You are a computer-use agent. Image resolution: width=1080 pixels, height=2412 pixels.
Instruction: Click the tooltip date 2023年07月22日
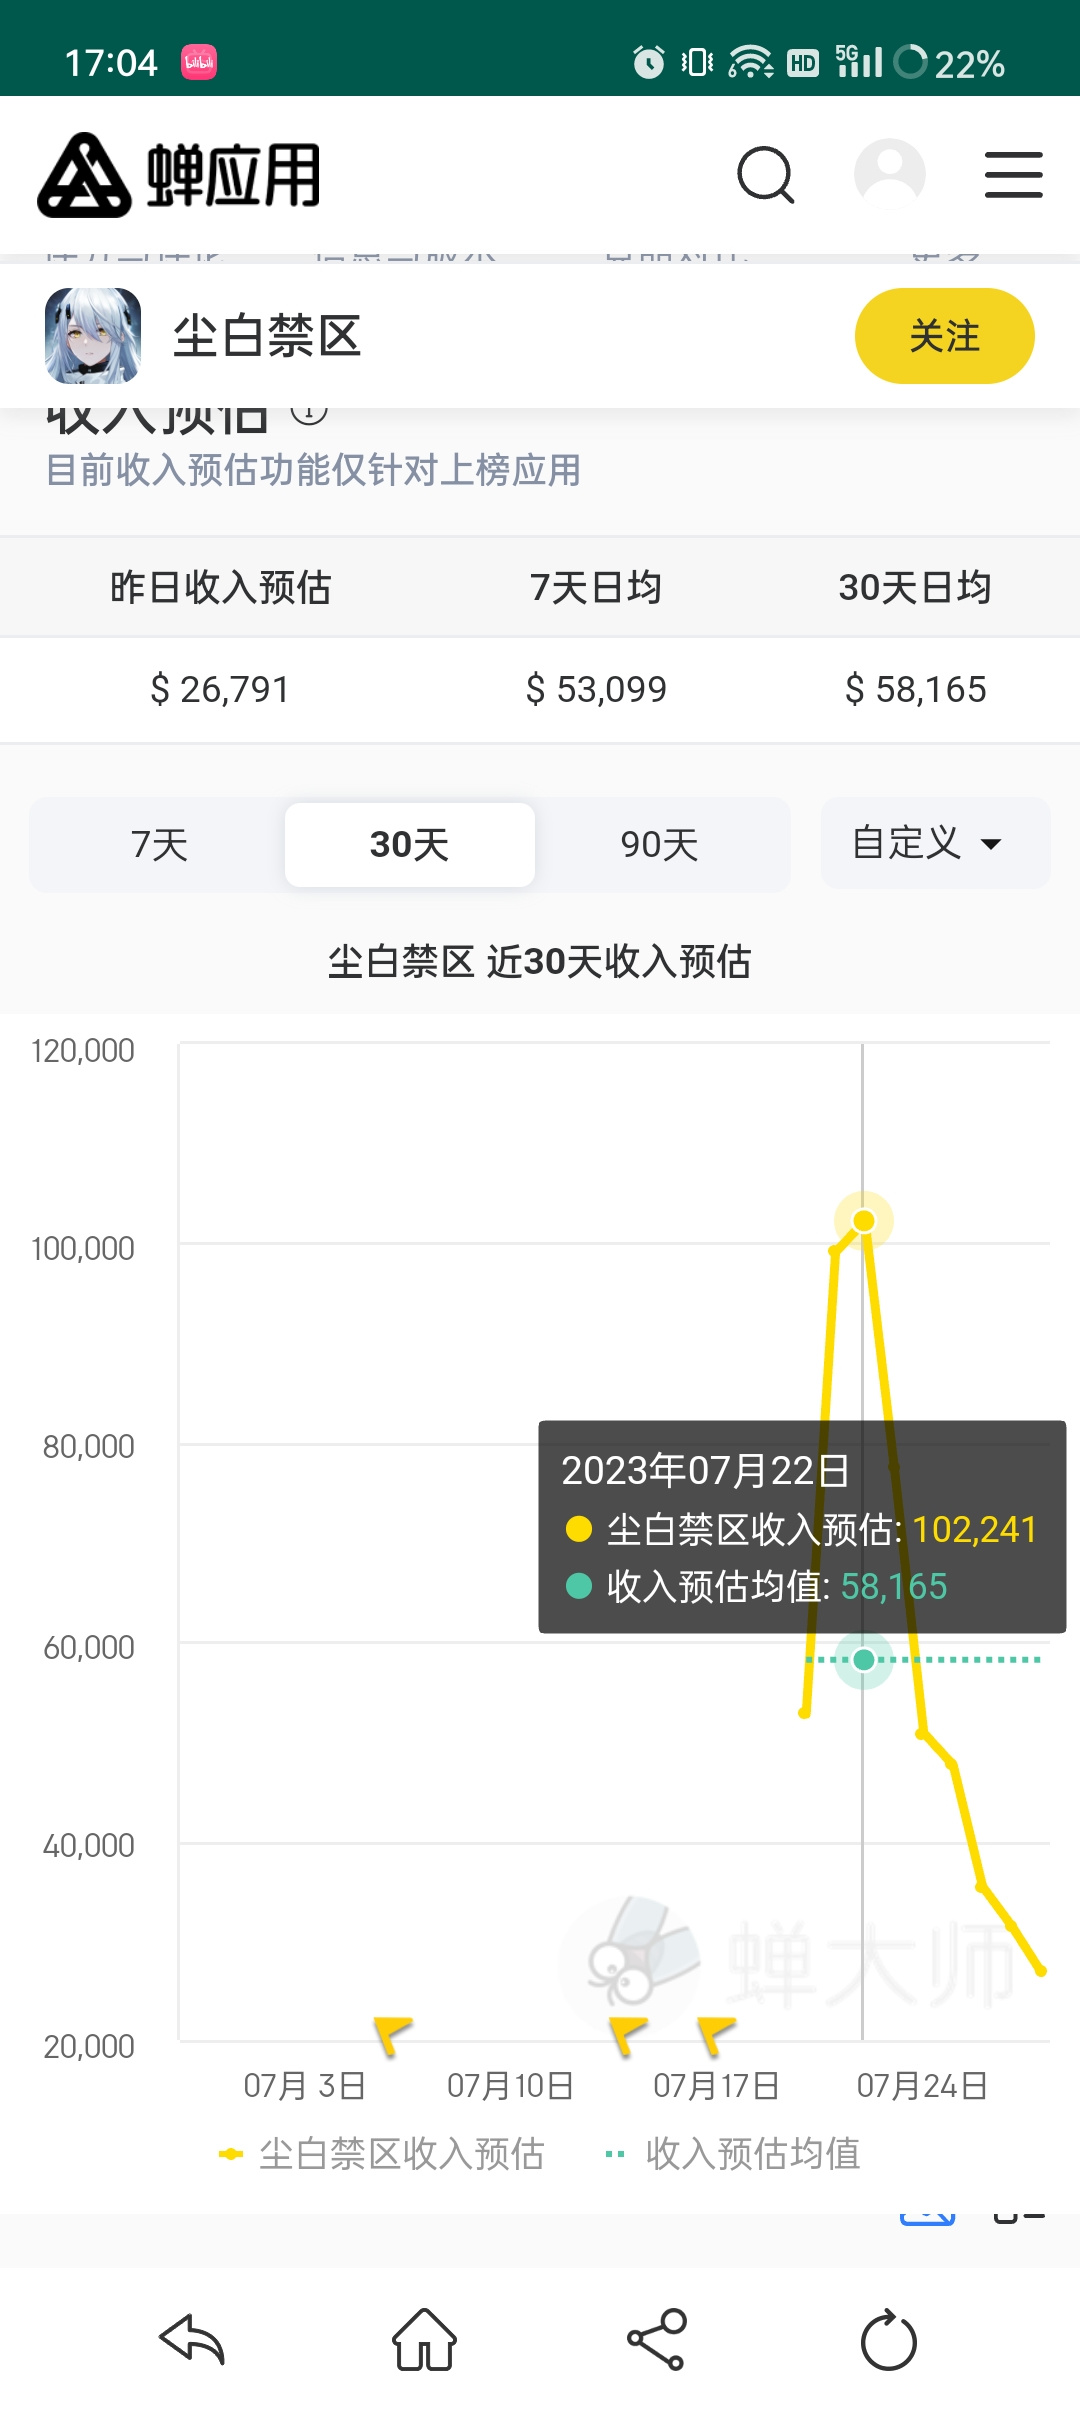[x=705, y=1470]
